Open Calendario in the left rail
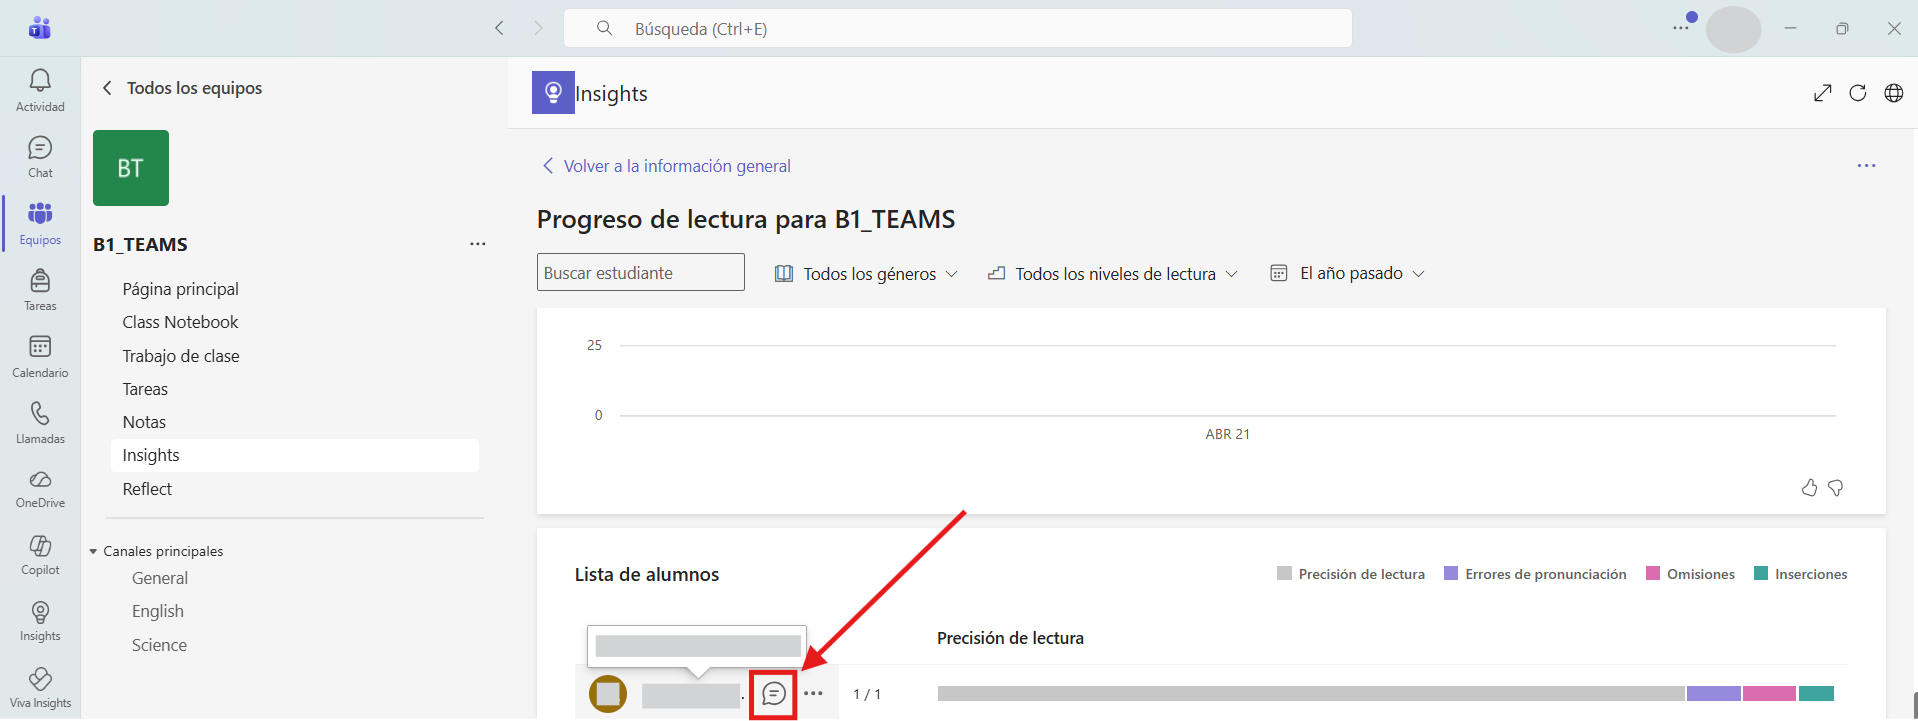The image size is (1918, 721). pyautogui.click(x=40, y=357)
